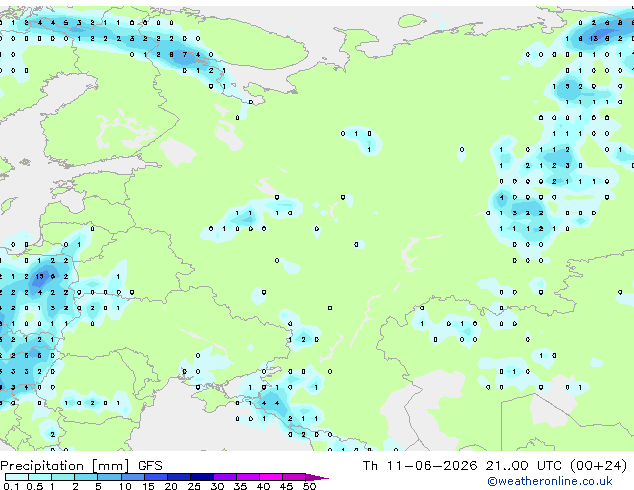Click the Precipitation [mm] GFS title
The width and height of the screenshot is (634, 490).
point(81,466)
